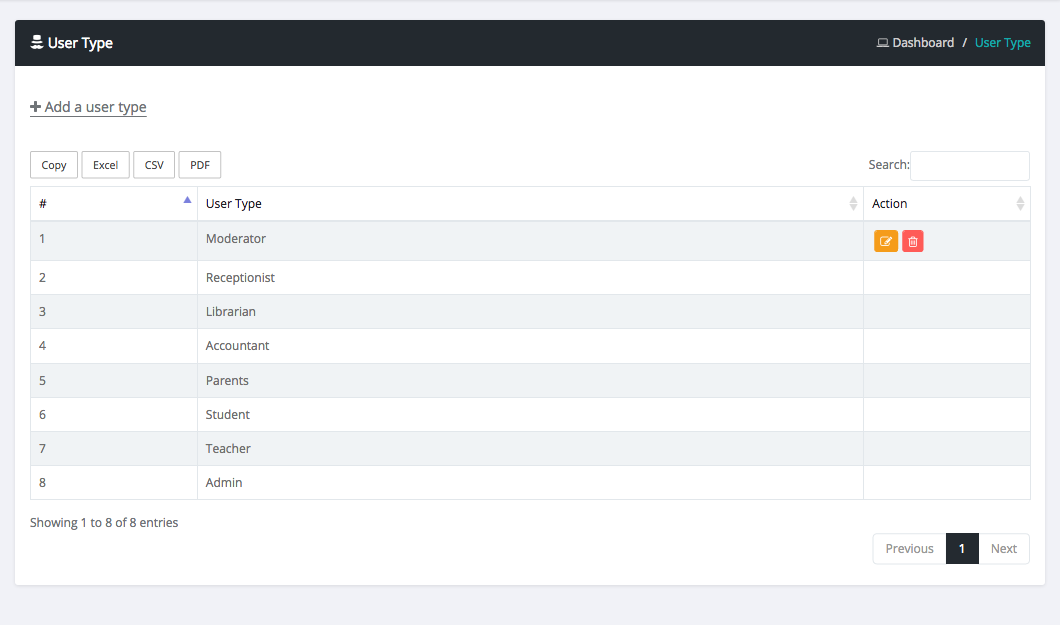Image resolution: width=1060 pixels, height=625 pixels.
Task: Click the plus icon before Add a user type
Action: point(33,106)
